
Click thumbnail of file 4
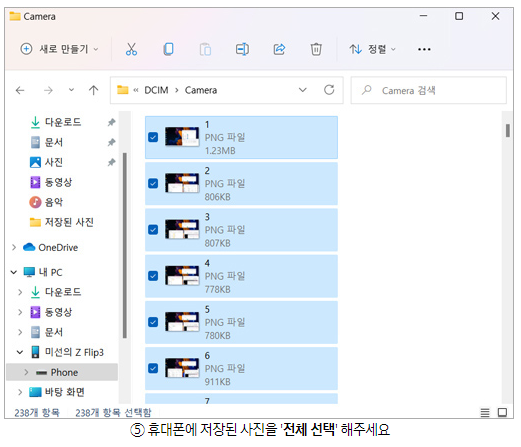point(182,276)
